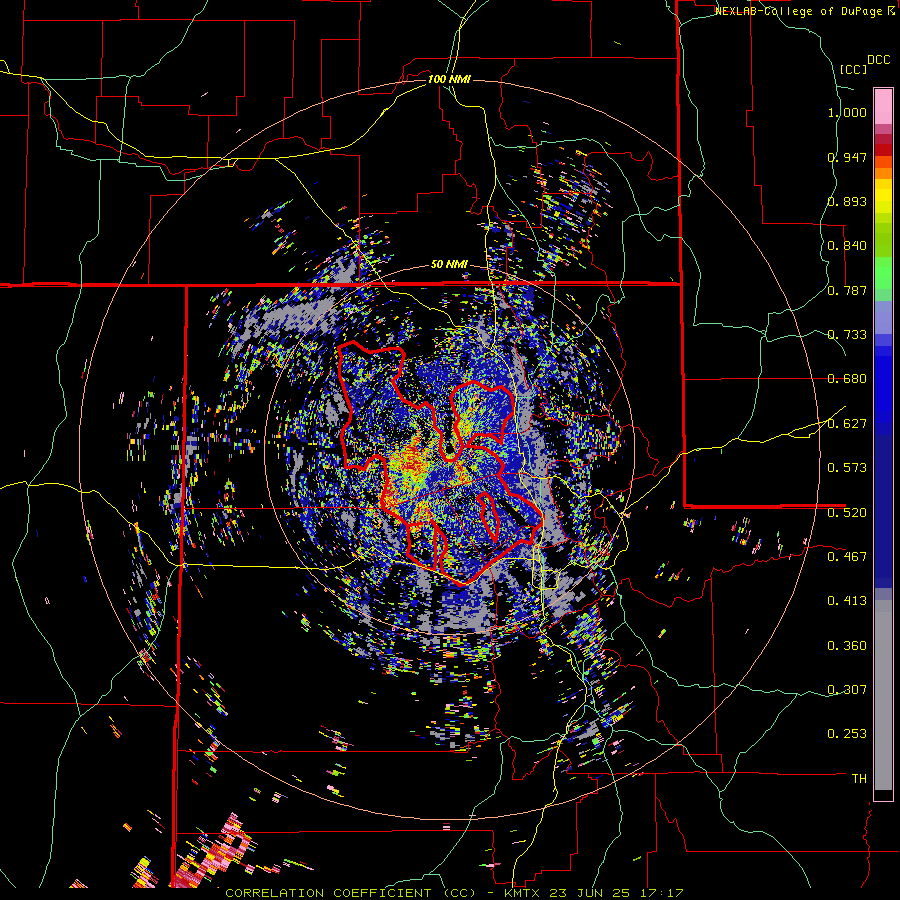The width and height of the screenshot is (900, 900).
Task: Click the 100 NMI range ring label
Action: coord(449,79)
